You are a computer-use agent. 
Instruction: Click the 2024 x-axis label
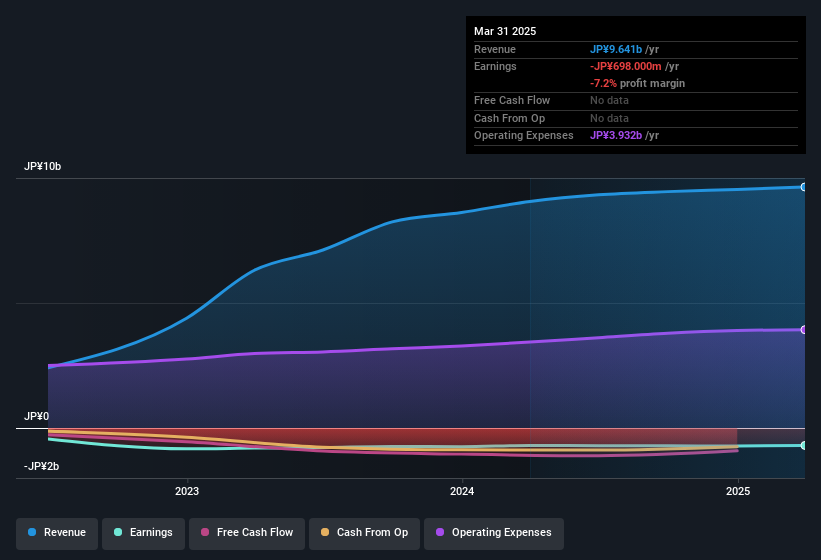point(462,491)
